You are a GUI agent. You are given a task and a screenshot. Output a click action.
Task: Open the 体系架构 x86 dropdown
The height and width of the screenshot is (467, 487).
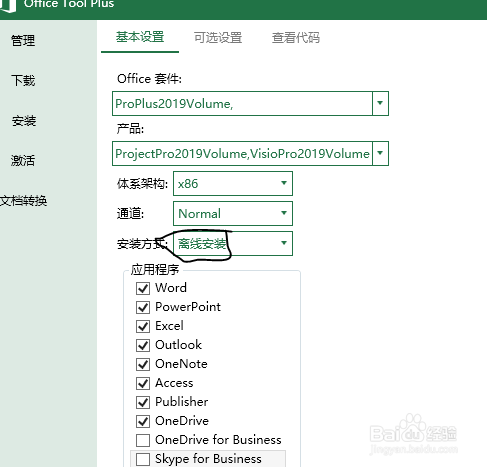233,183
